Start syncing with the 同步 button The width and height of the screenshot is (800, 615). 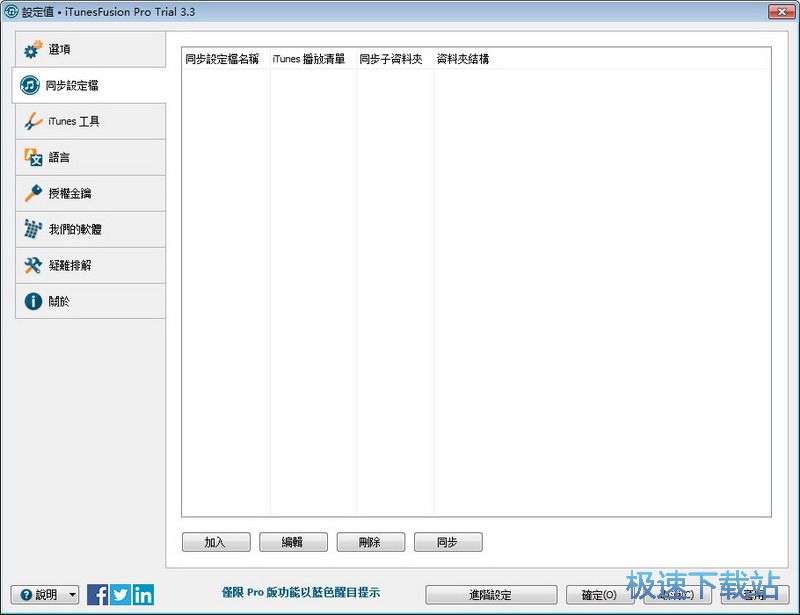point(447,541)
